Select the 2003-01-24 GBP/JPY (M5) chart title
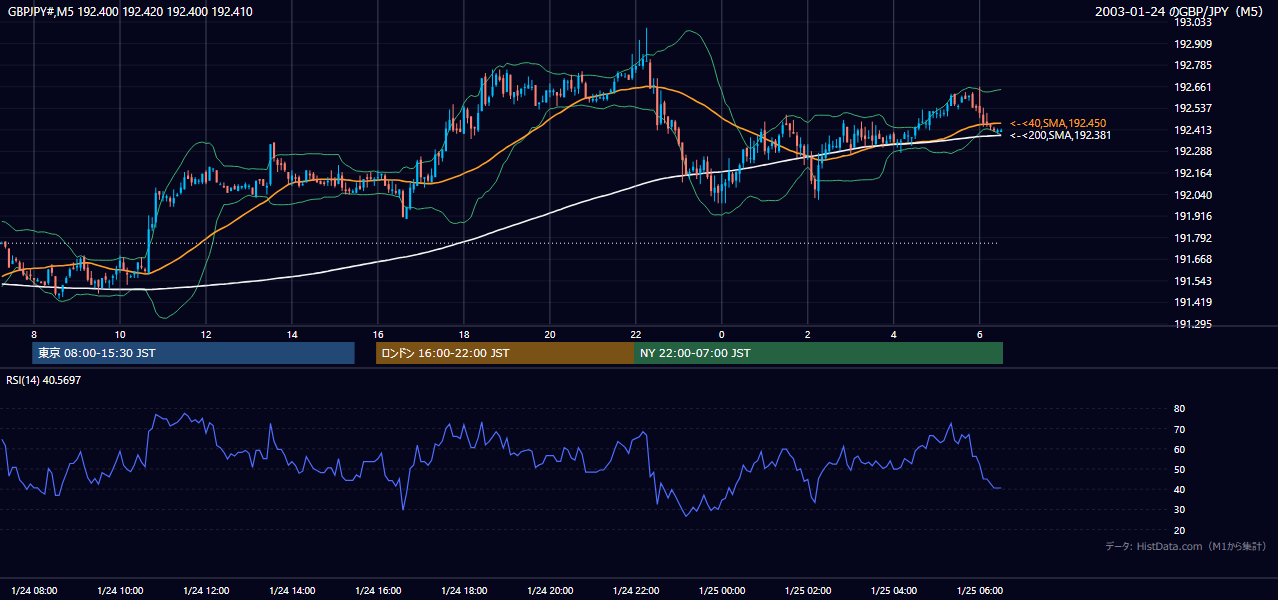The image size is (1278, 600). pos(1180,12)
